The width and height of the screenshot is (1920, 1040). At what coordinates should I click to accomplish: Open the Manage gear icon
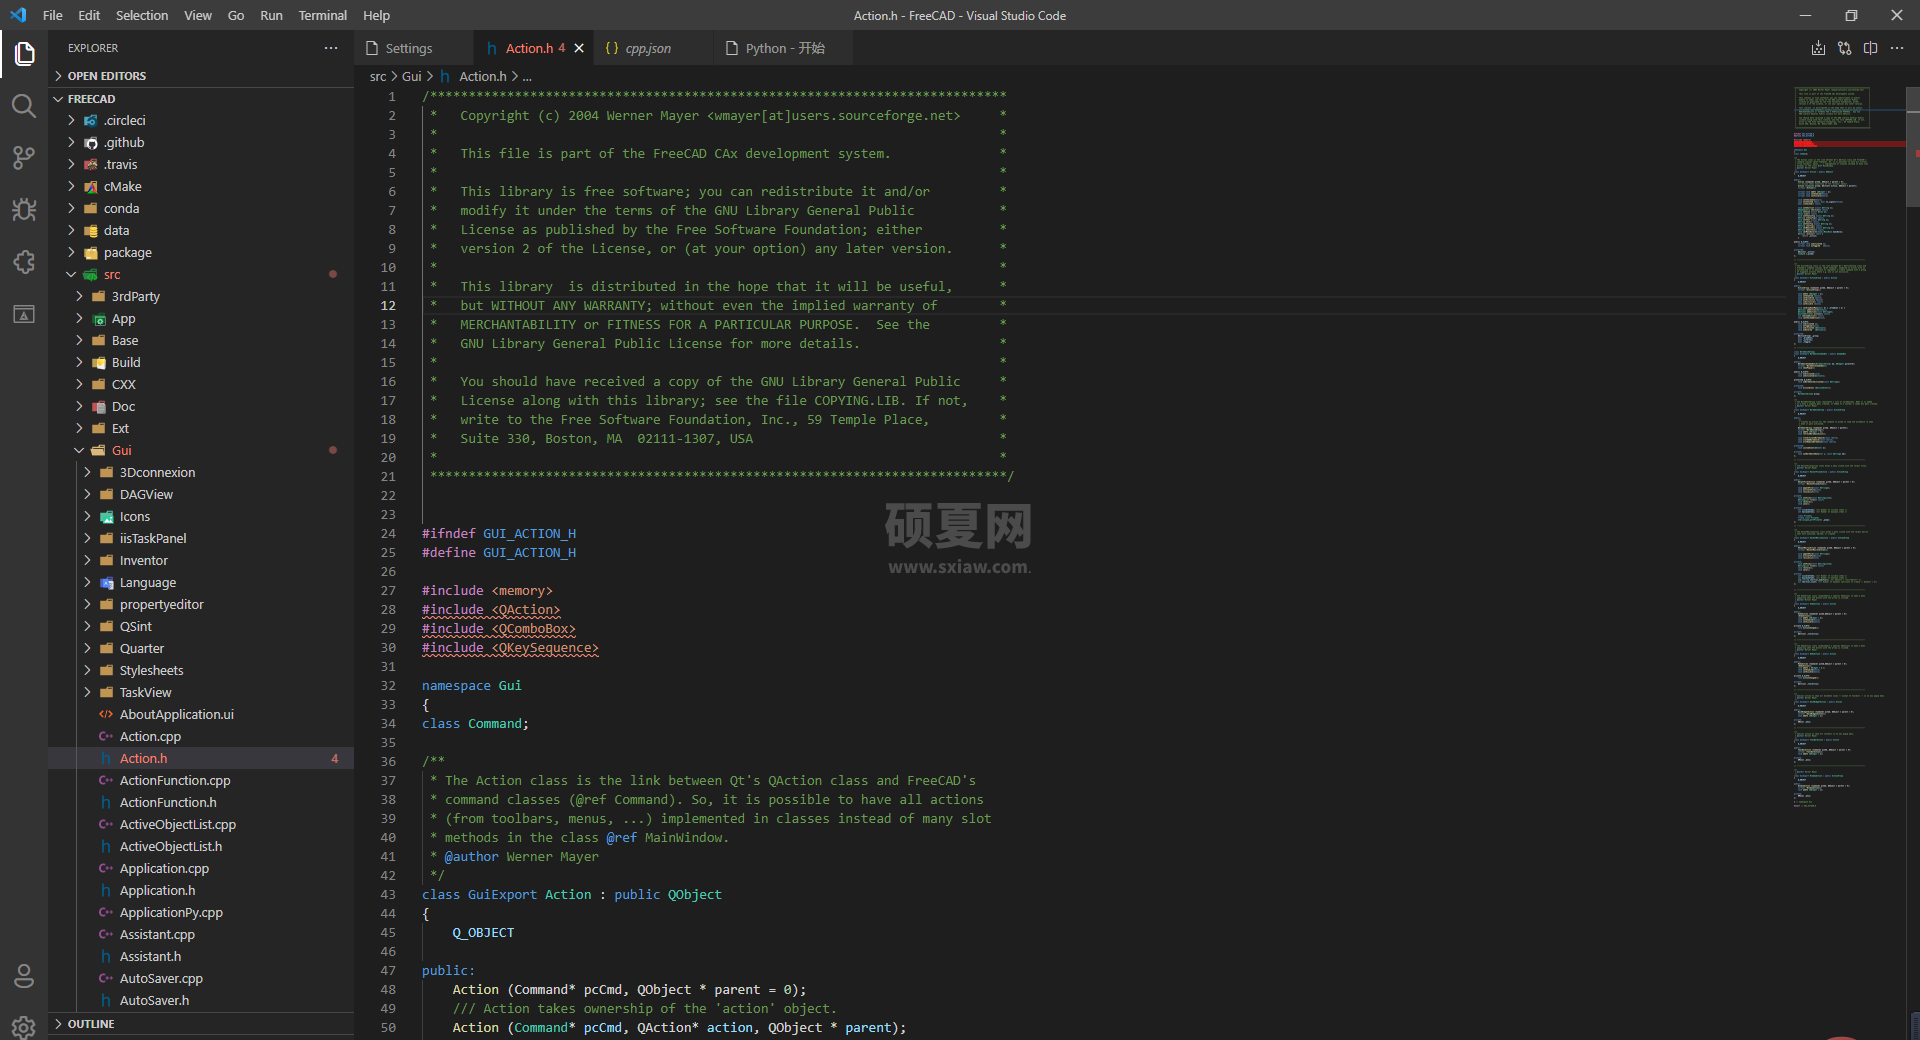pyautogui.click(x=24, y=1026)
